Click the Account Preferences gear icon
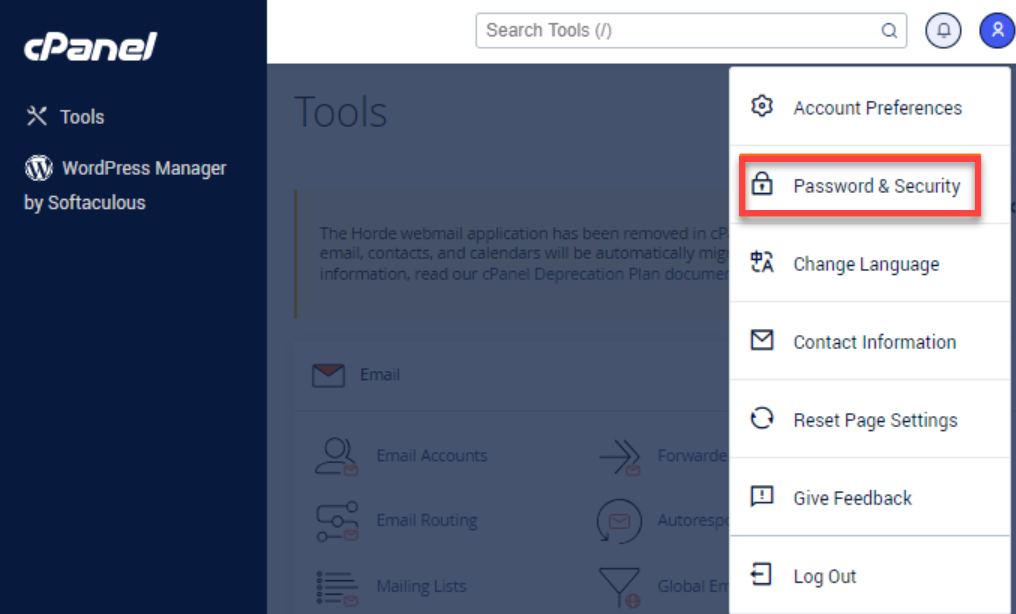 [x=762, y=106]
